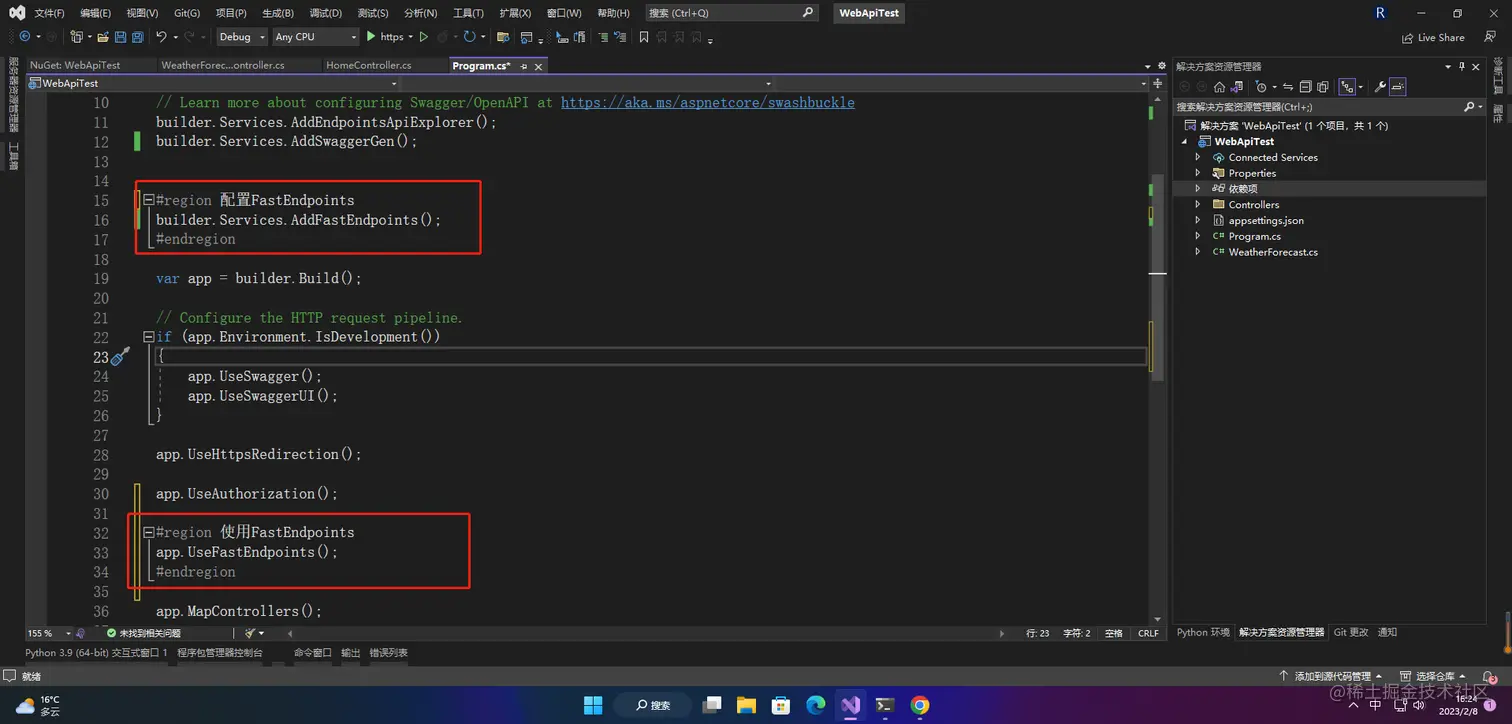The height and width of the screenshot is (724, 1512).
Task: Click the Open File folder icon
Action: [x=103, y=37]
